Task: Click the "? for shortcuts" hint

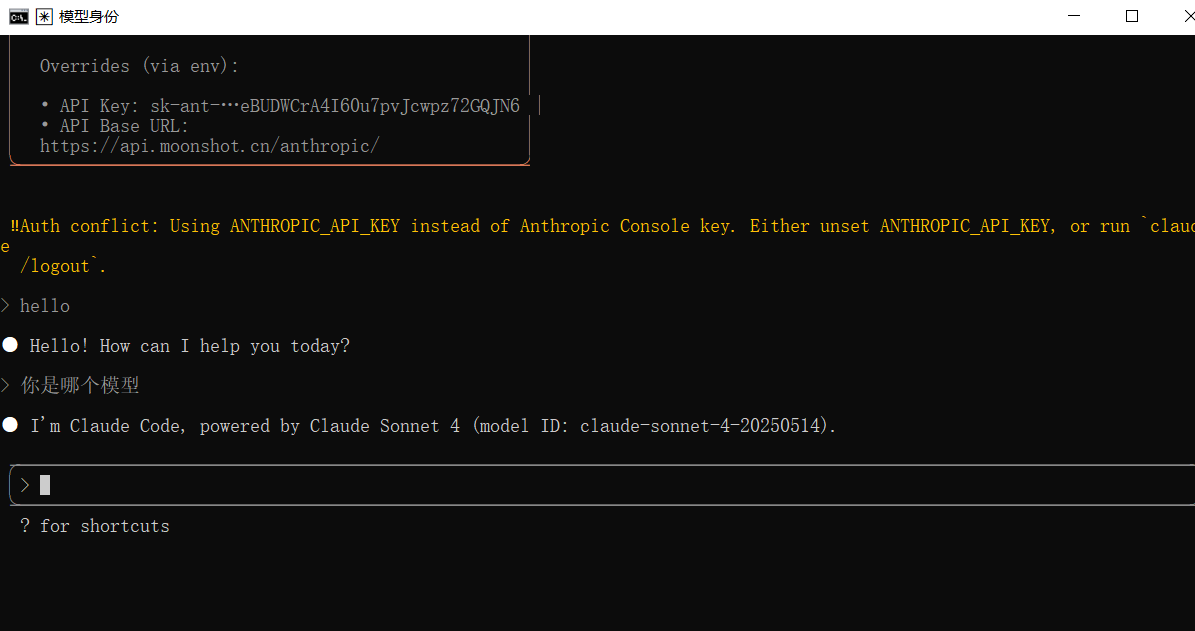Action: click(x=95, y=526)
